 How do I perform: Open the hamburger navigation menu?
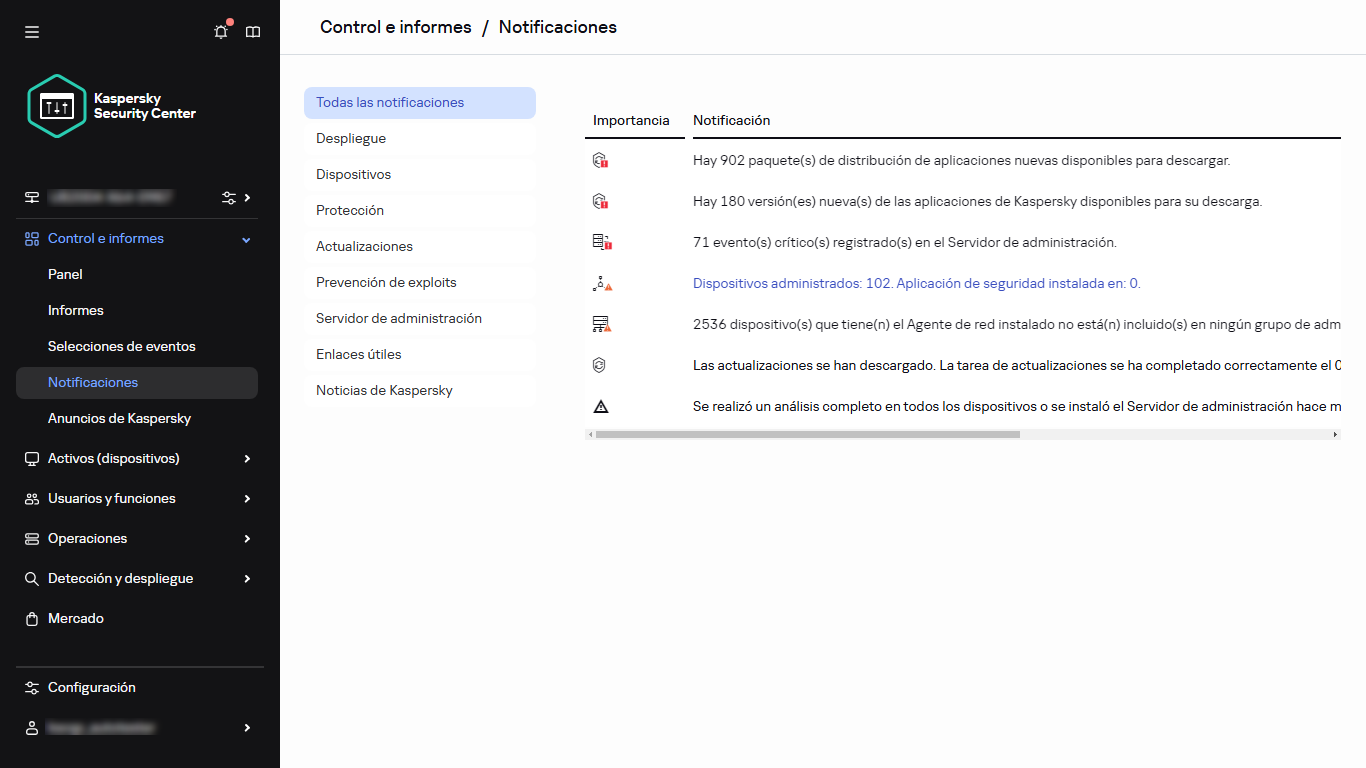pyautogui.click(x=32, y=31)
